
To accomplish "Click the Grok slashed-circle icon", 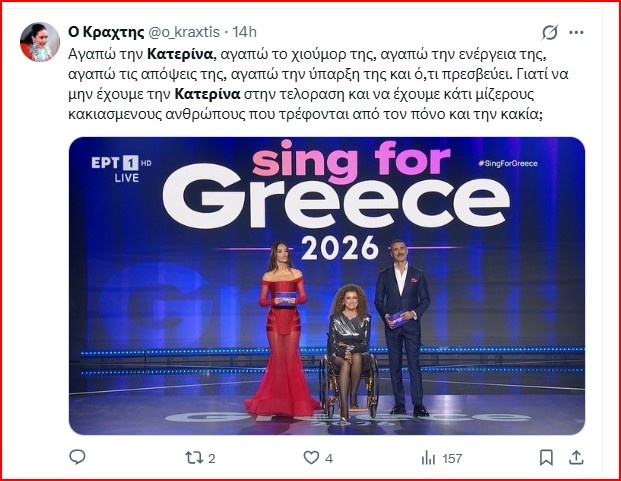I will [x=550, y=31].
